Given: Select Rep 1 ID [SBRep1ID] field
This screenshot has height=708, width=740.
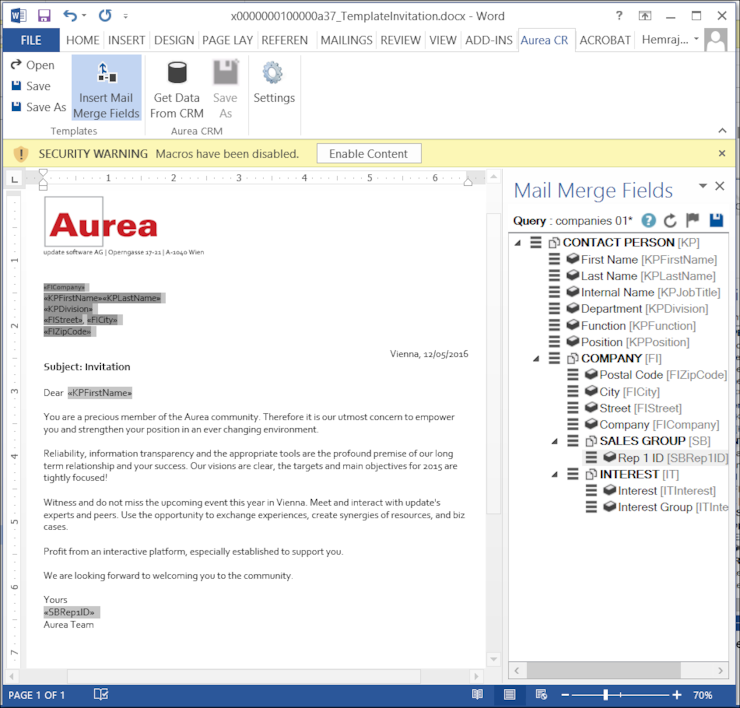Looking at the screenshot, I should [673, 458].
